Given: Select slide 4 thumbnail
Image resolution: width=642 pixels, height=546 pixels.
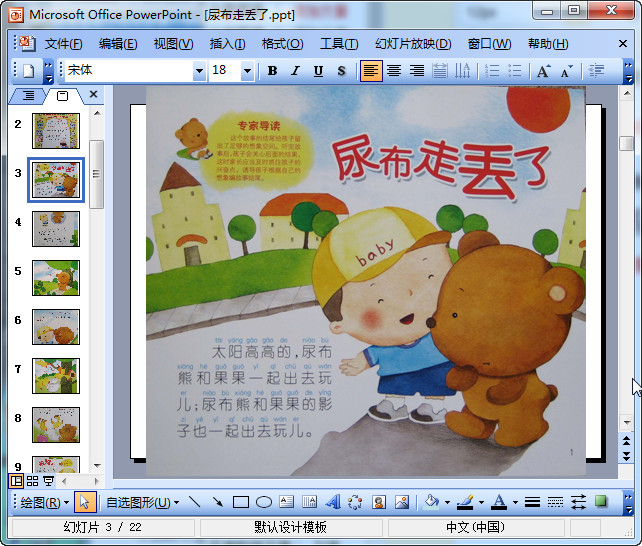Looking at the screenshot, I should pyautogui.click(x=56, y=229).
